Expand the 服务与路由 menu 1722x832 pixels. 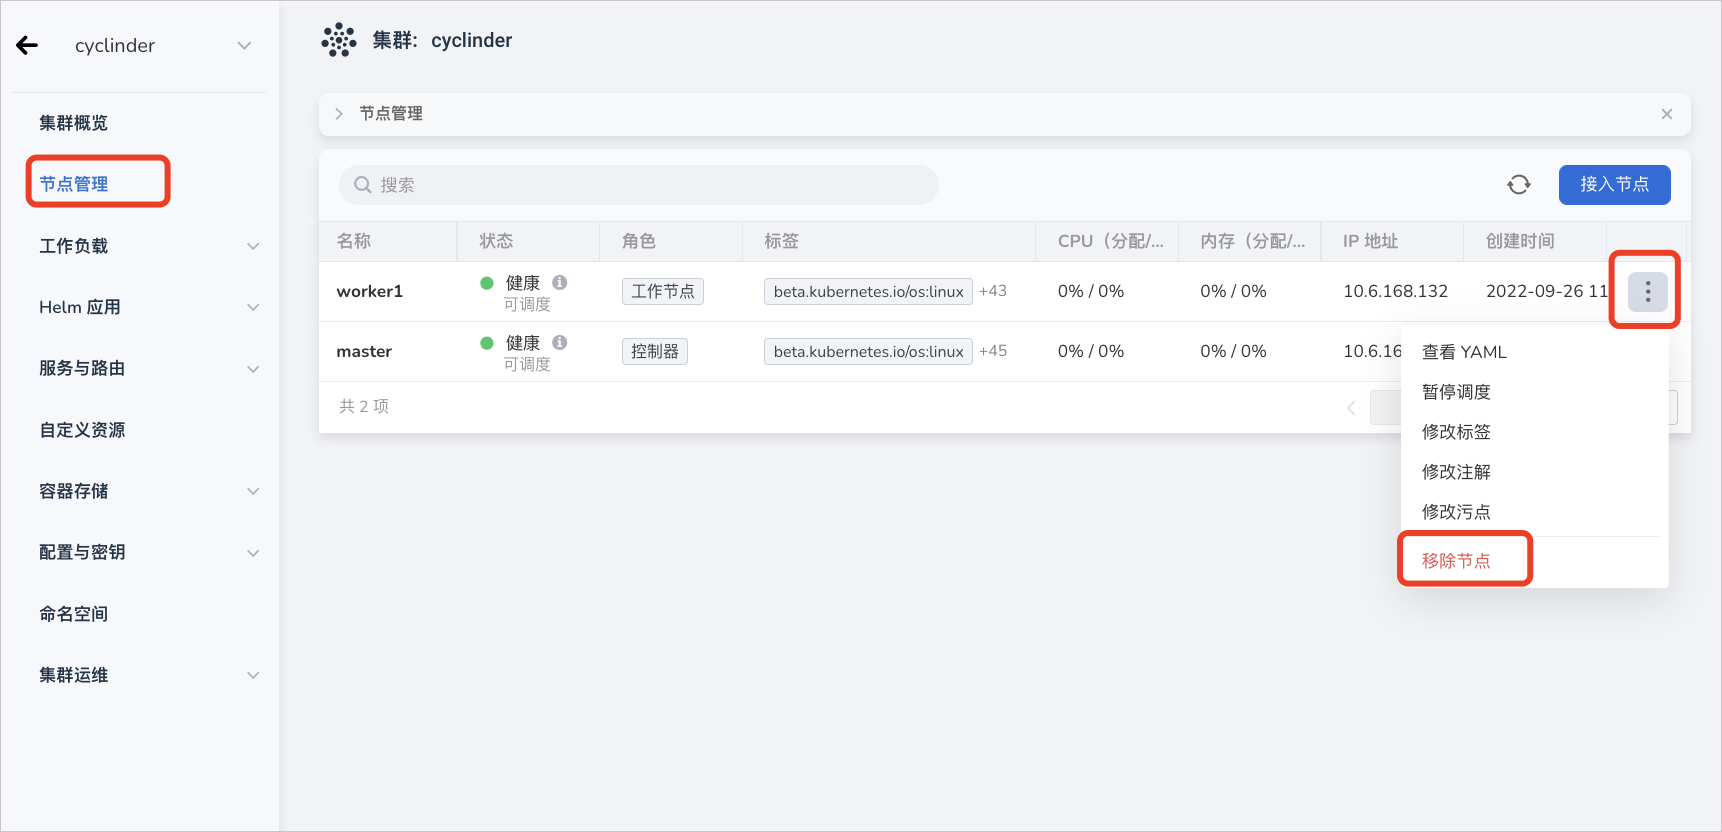pyautogui.click(x=253, y=368)
